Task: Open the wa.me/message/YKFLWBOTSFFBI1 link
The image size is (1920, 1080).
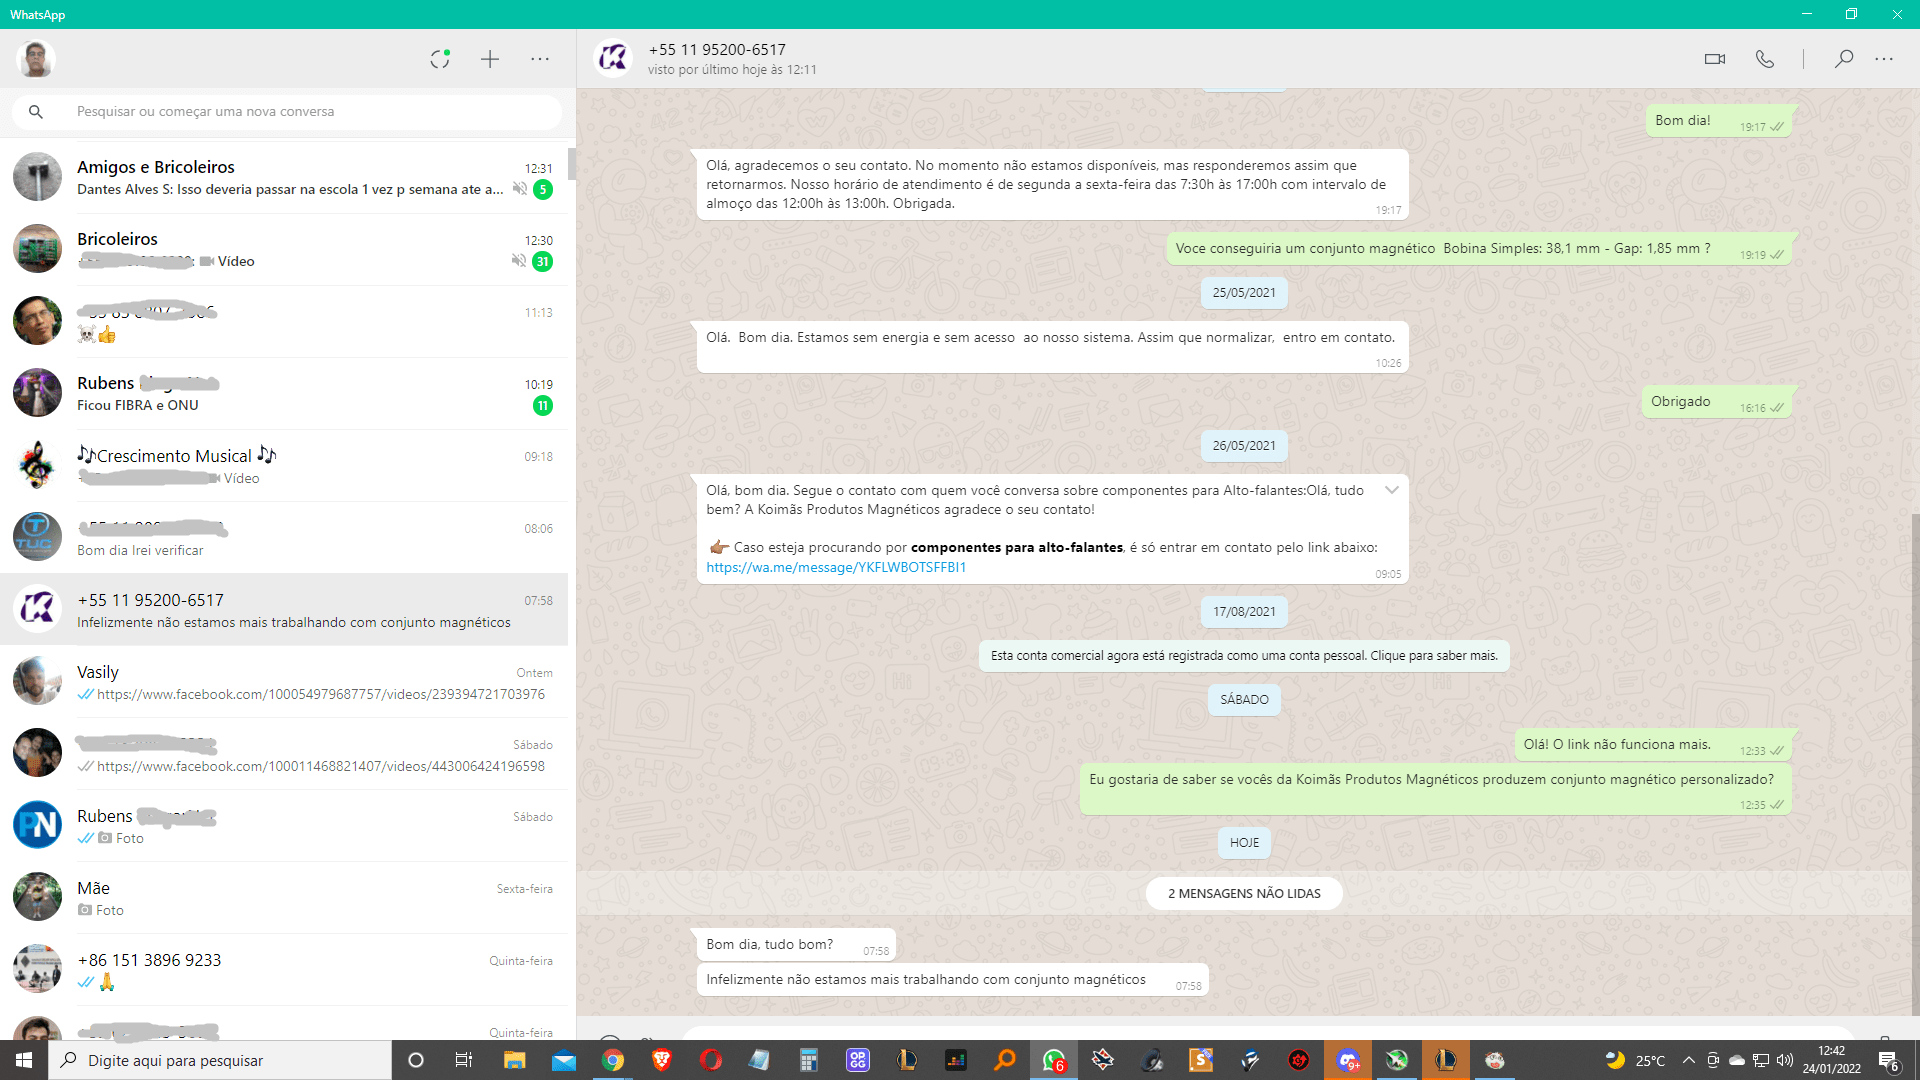Action: 836,567
